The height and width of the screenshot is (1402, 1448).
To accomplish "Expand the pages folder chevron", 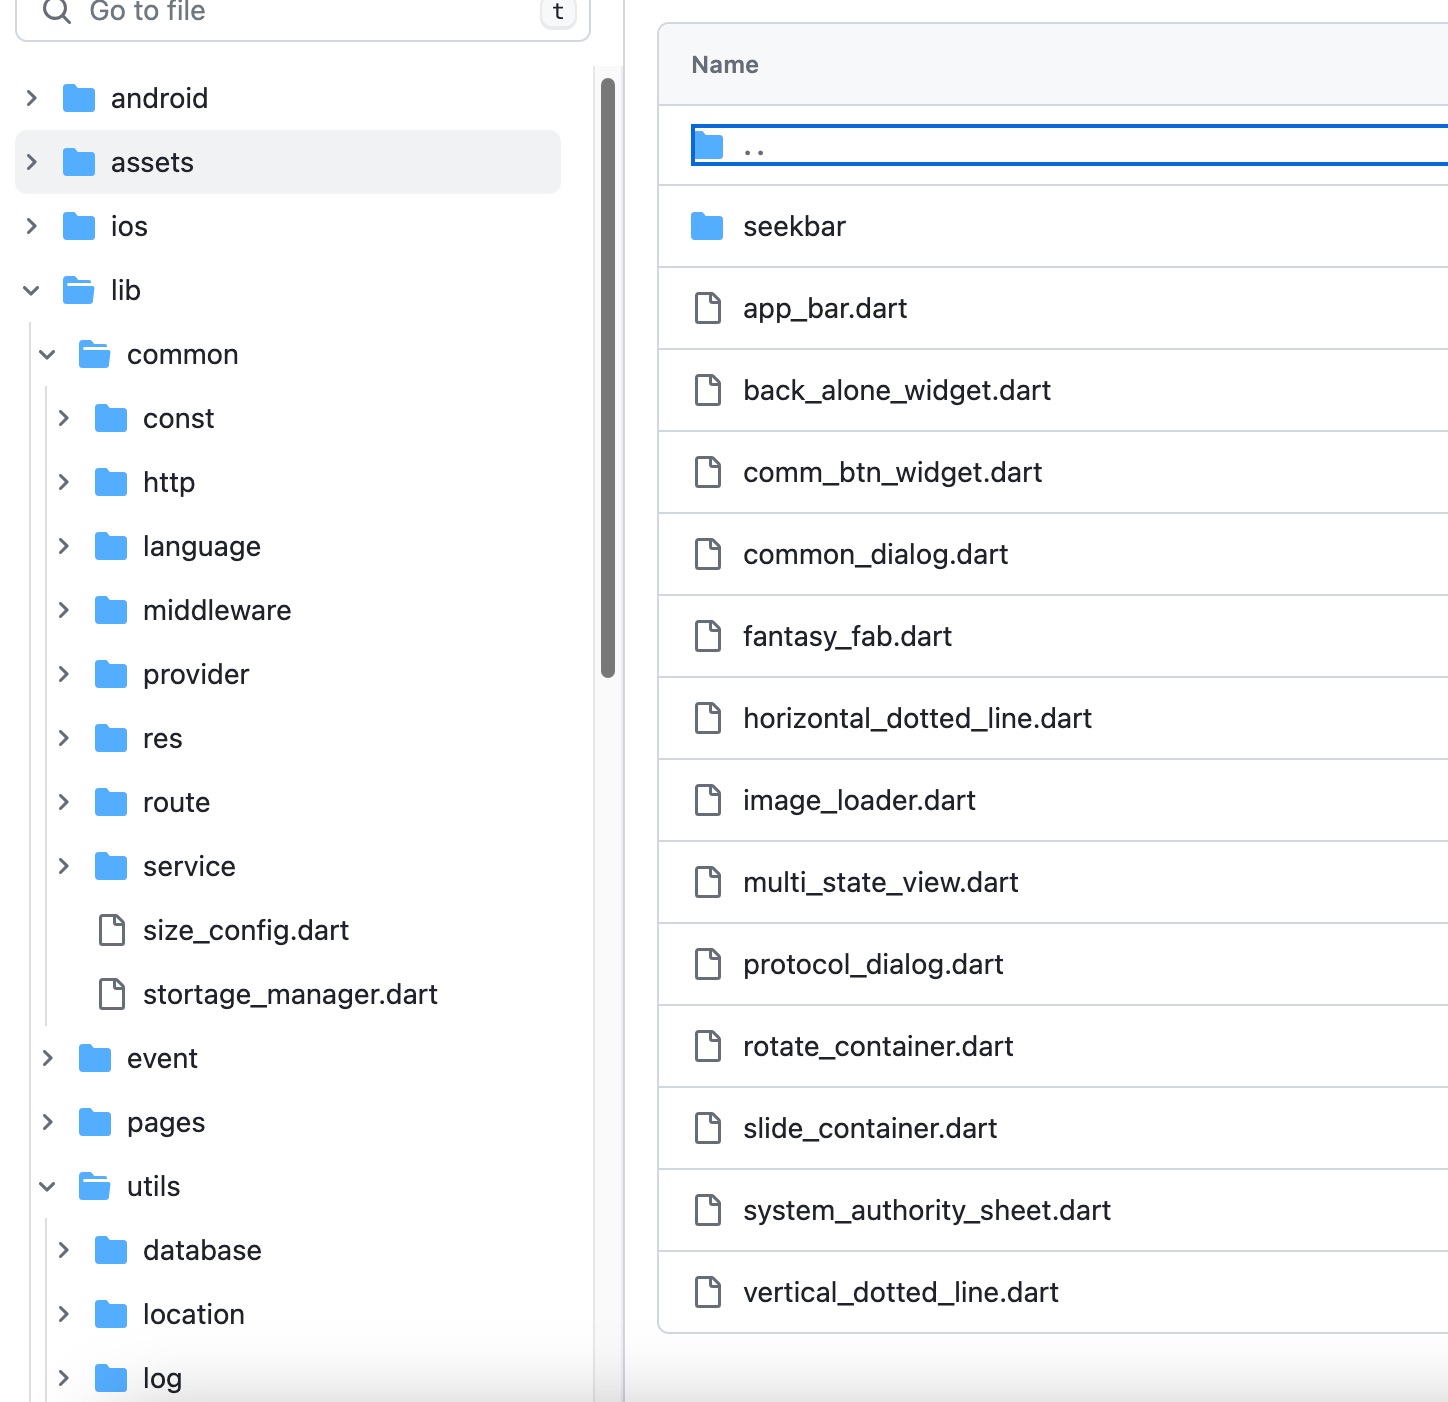I will coord(48,1122).
